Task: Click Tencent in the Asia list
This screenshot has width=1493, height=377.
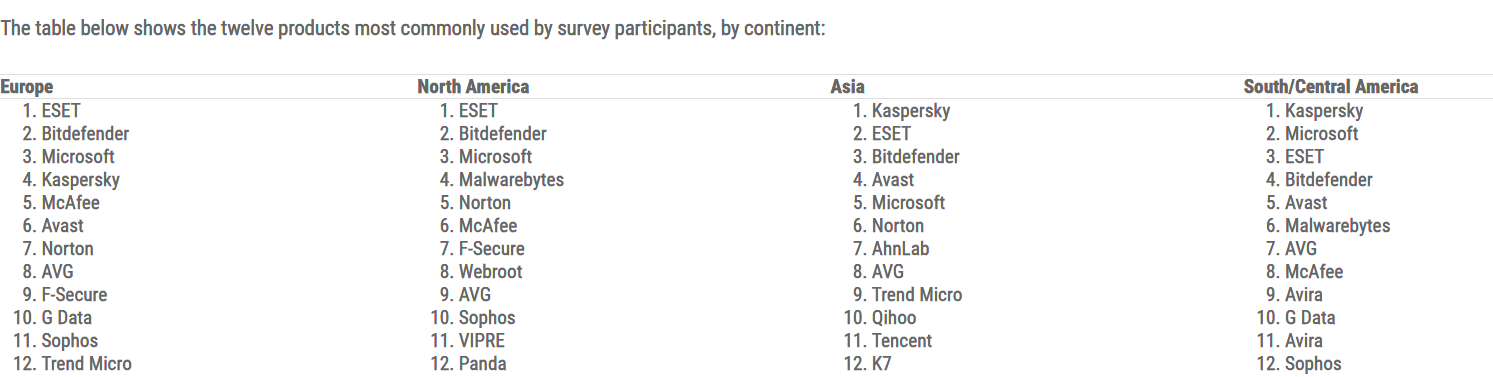Action: click(x=902, y=341)
